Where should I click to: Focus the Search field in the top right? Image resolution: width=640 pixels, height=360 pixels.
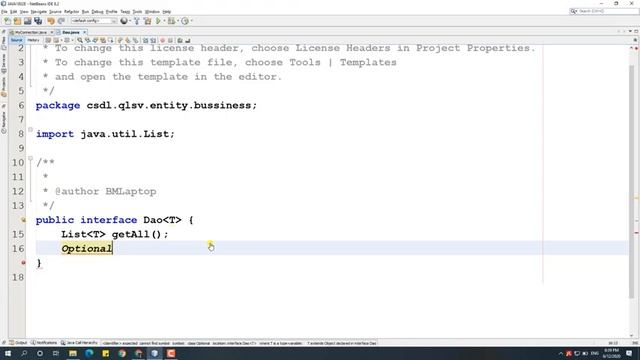[x=604, y=11]
